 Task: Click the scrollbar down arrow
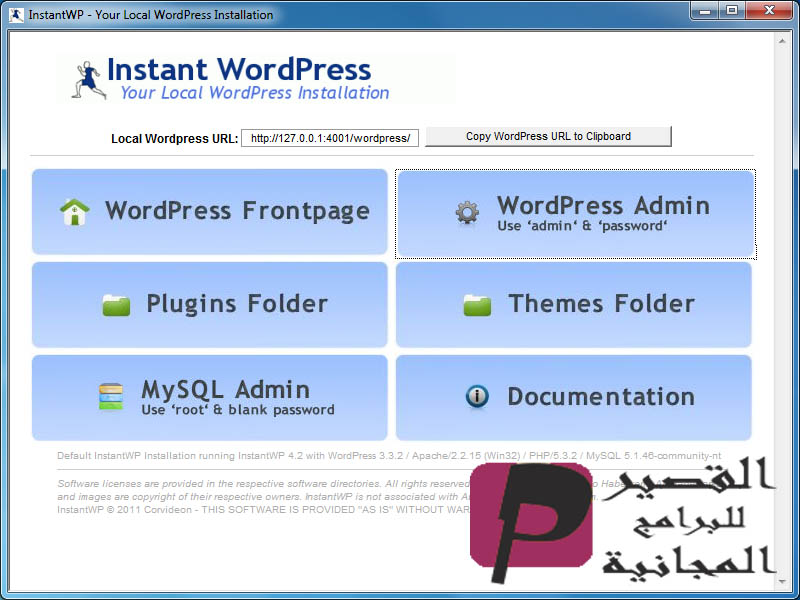pos(782,581)
